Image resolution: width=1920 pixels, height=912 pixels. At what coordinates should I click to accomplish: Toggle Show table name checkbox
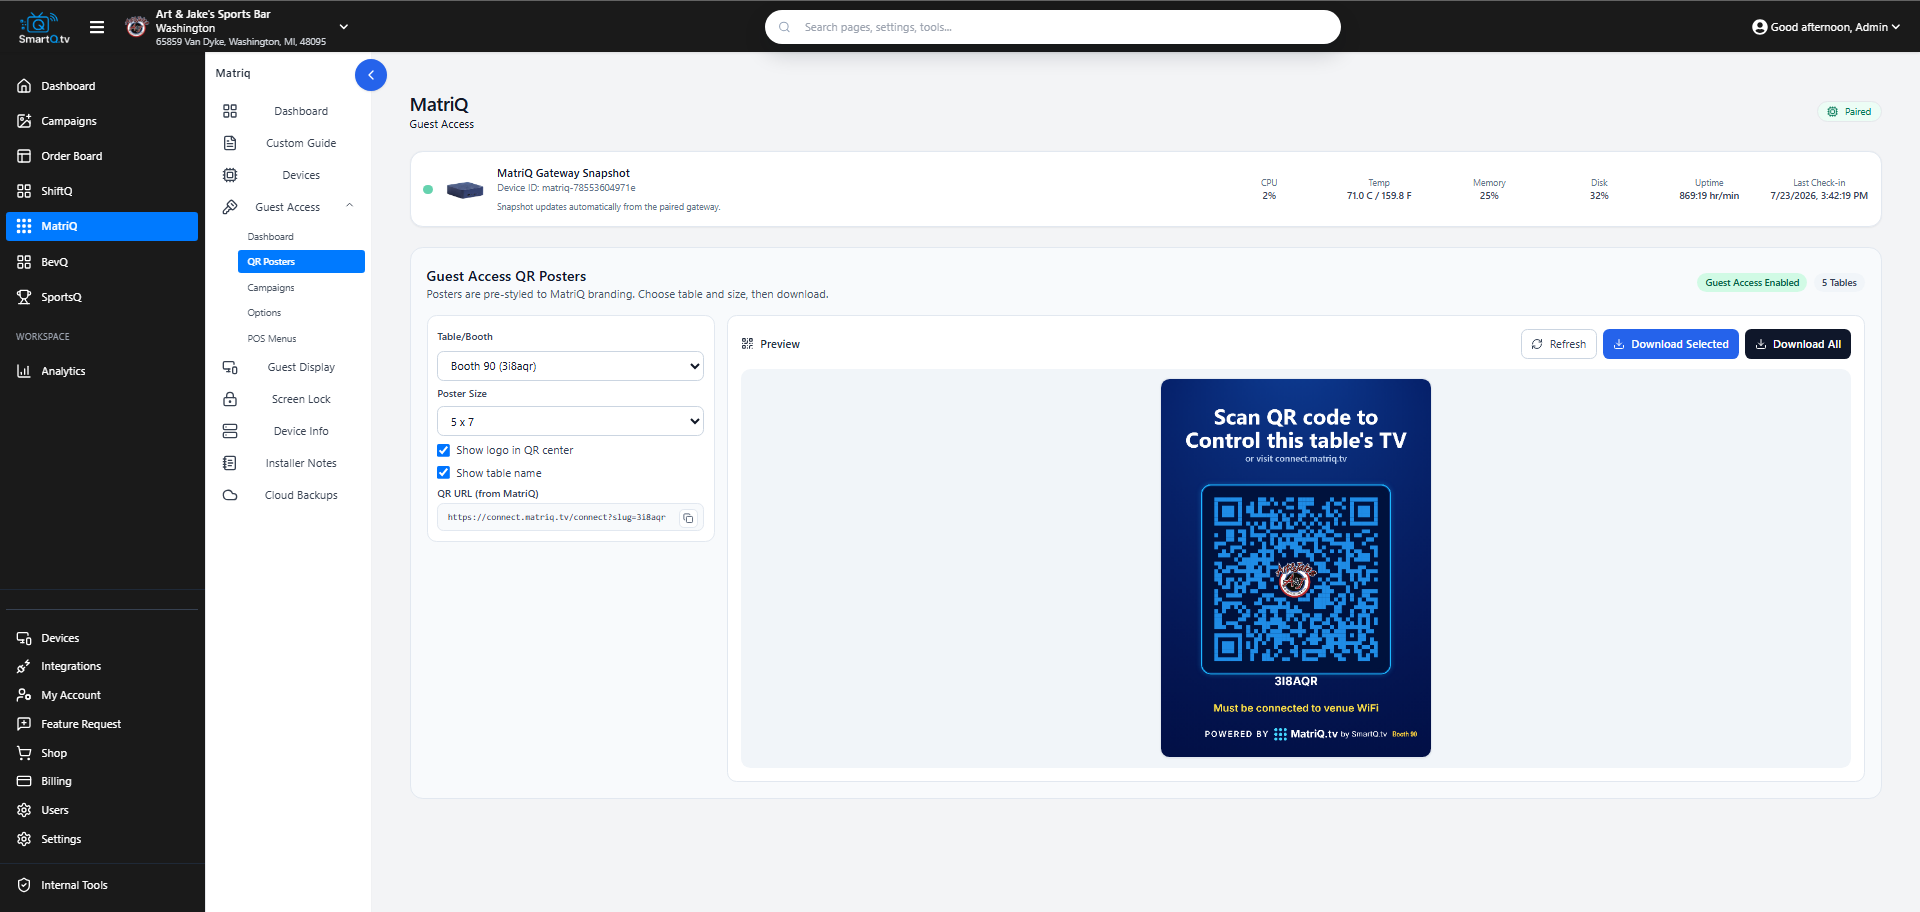[x=443, y=473]
